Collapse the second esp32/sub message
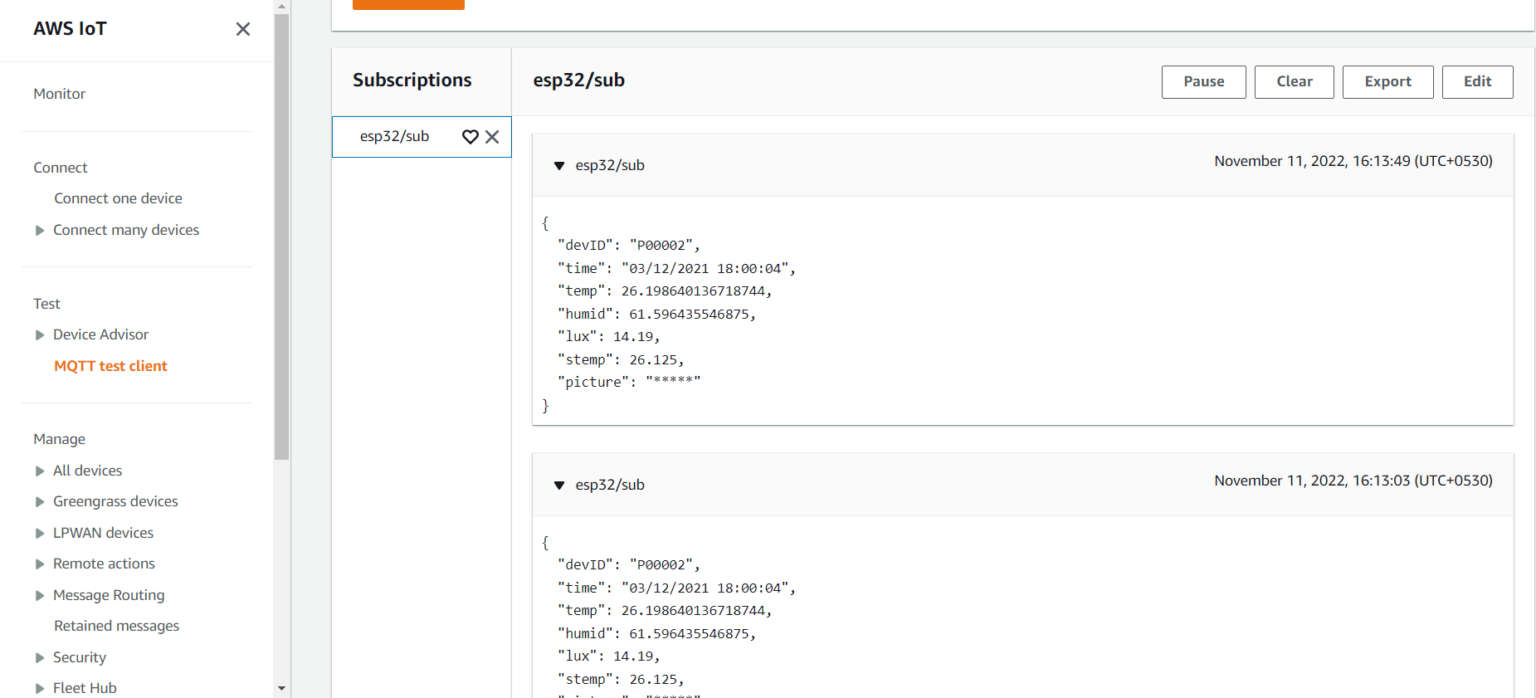1536x698 pixels. (559, 485)
